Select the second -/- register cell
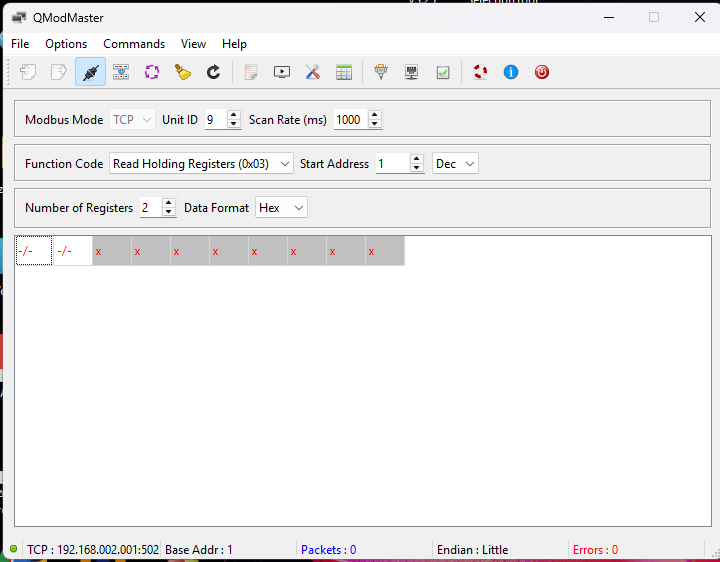 point(73,251)
